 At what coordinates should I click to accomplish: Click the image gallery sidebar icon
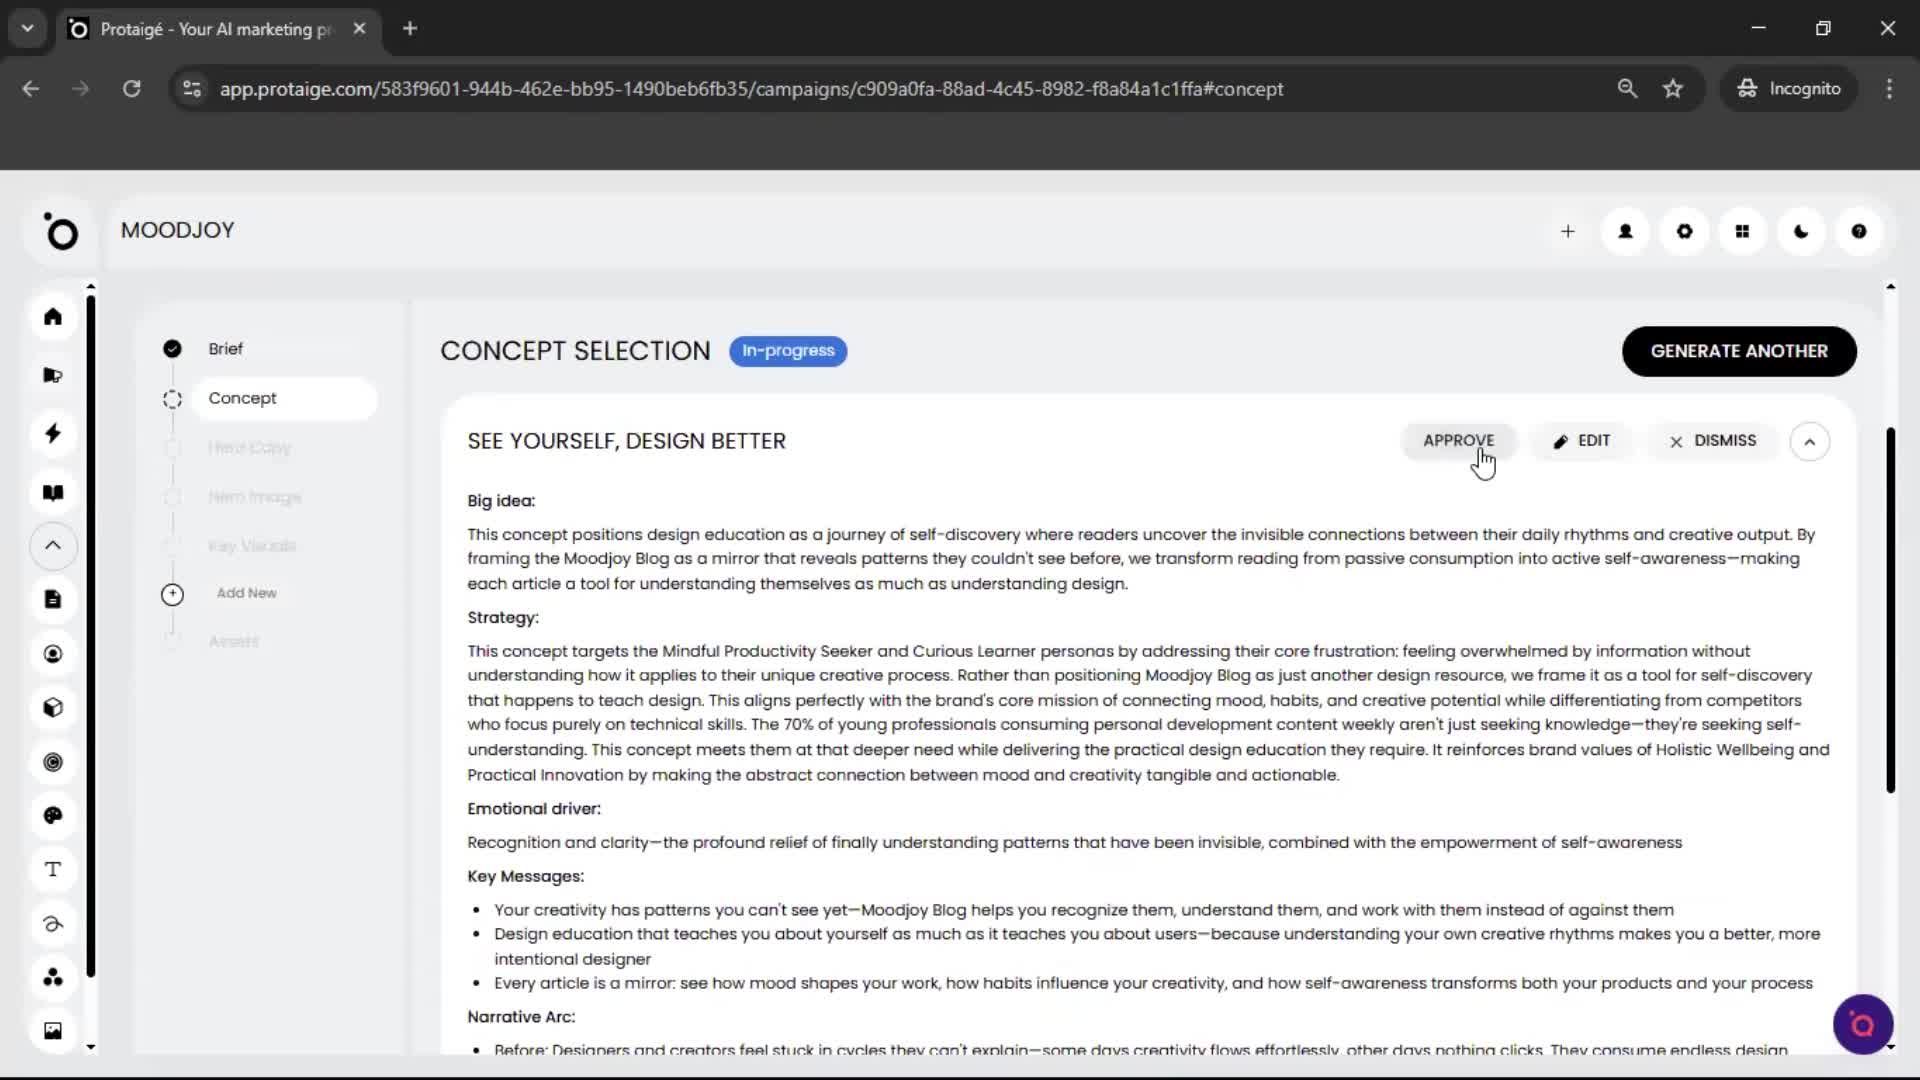pos(53,1030)
